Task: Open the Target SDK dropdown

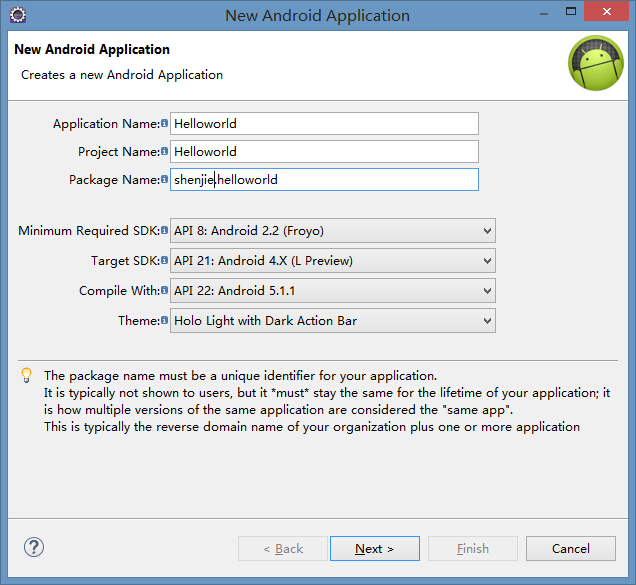Action: (x=333, y=260)
